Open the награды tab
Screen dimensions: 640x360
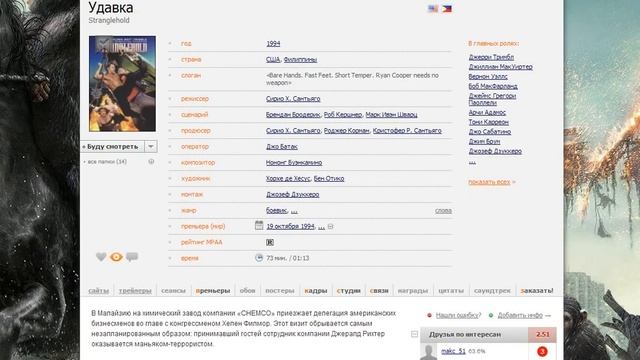click(x=413, y=291)
